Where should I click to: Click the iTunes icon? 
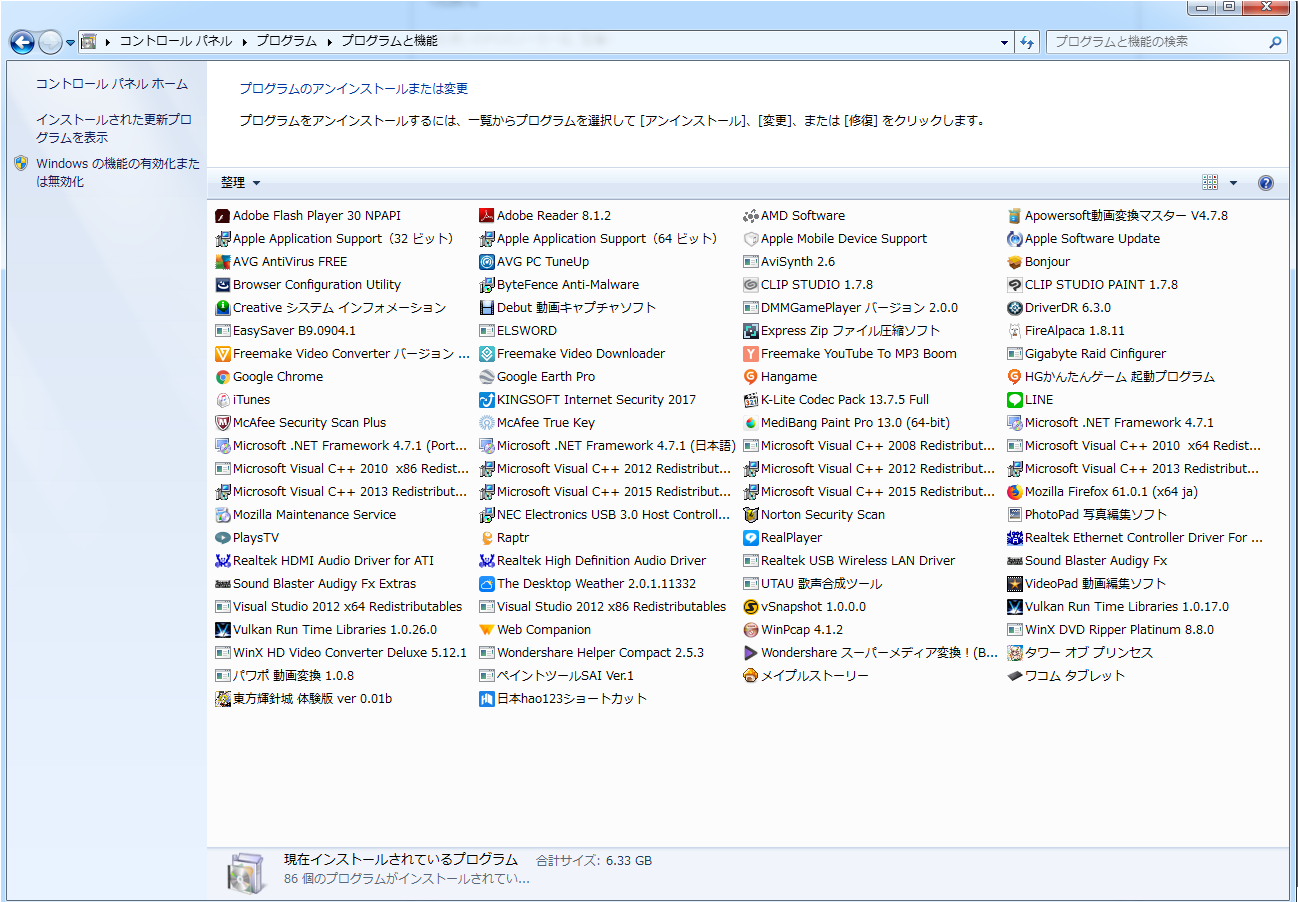224,400
